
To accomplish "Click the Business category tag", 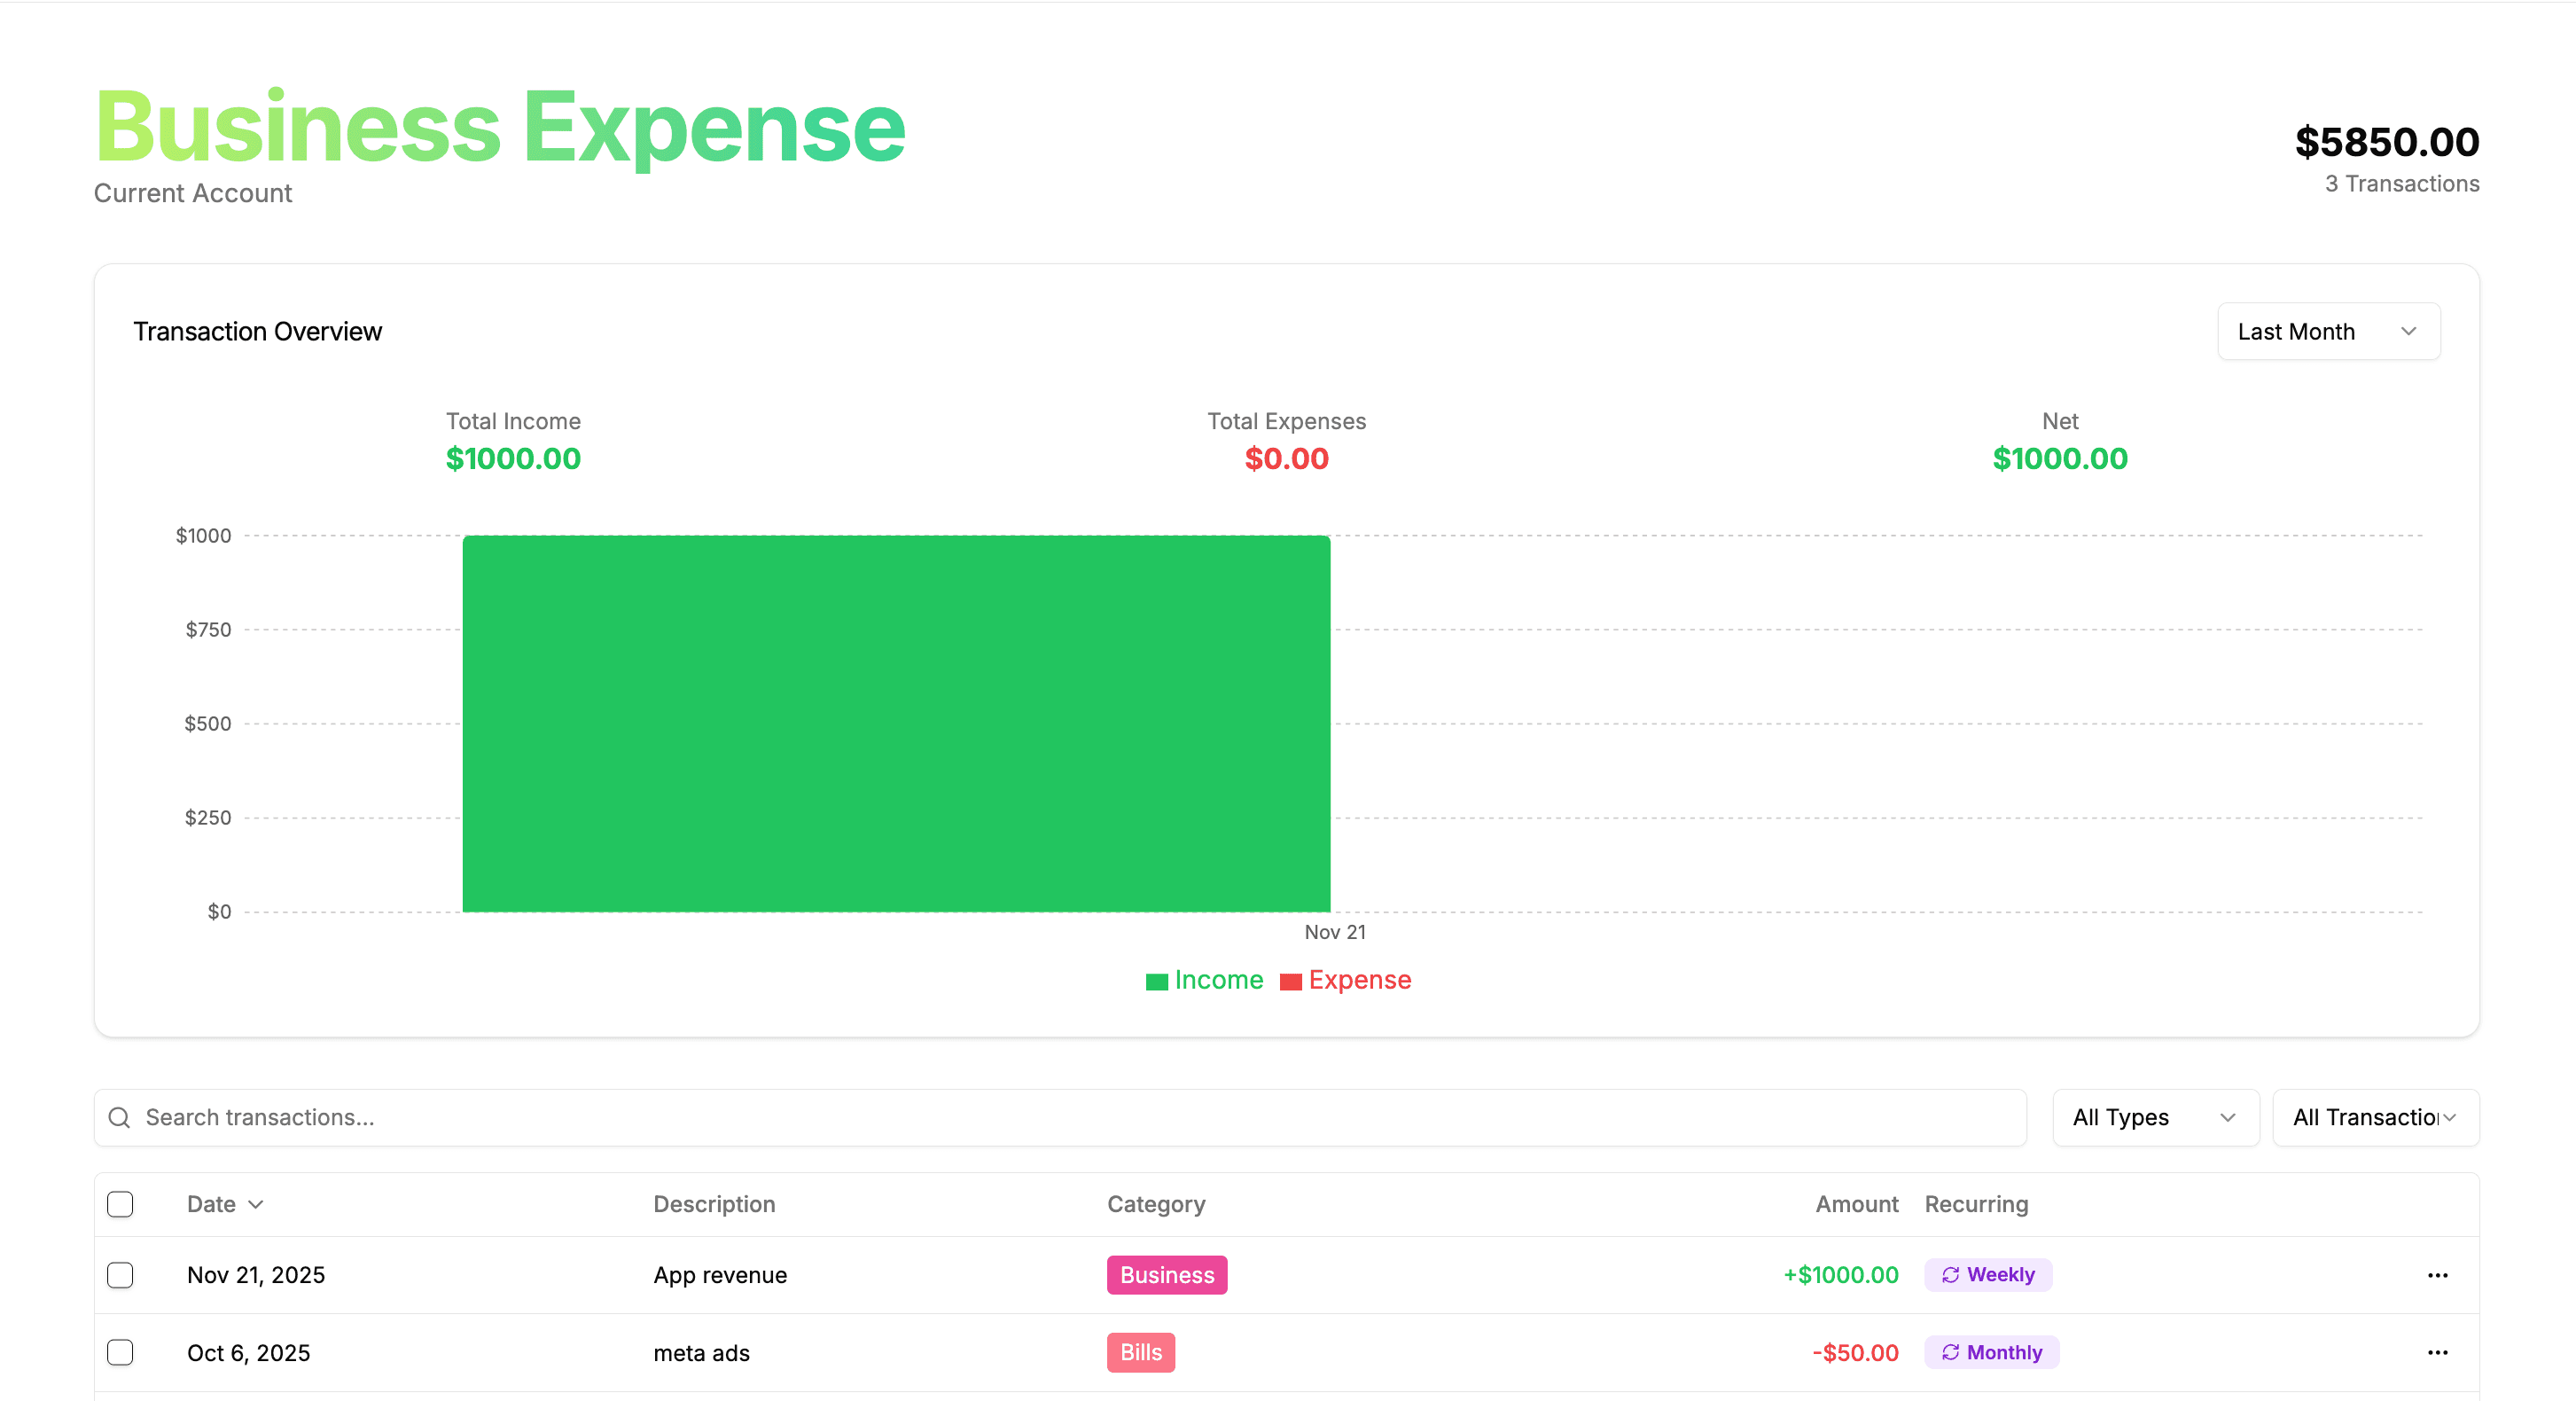I will pyautogui.click(x=1166, y=1275).
